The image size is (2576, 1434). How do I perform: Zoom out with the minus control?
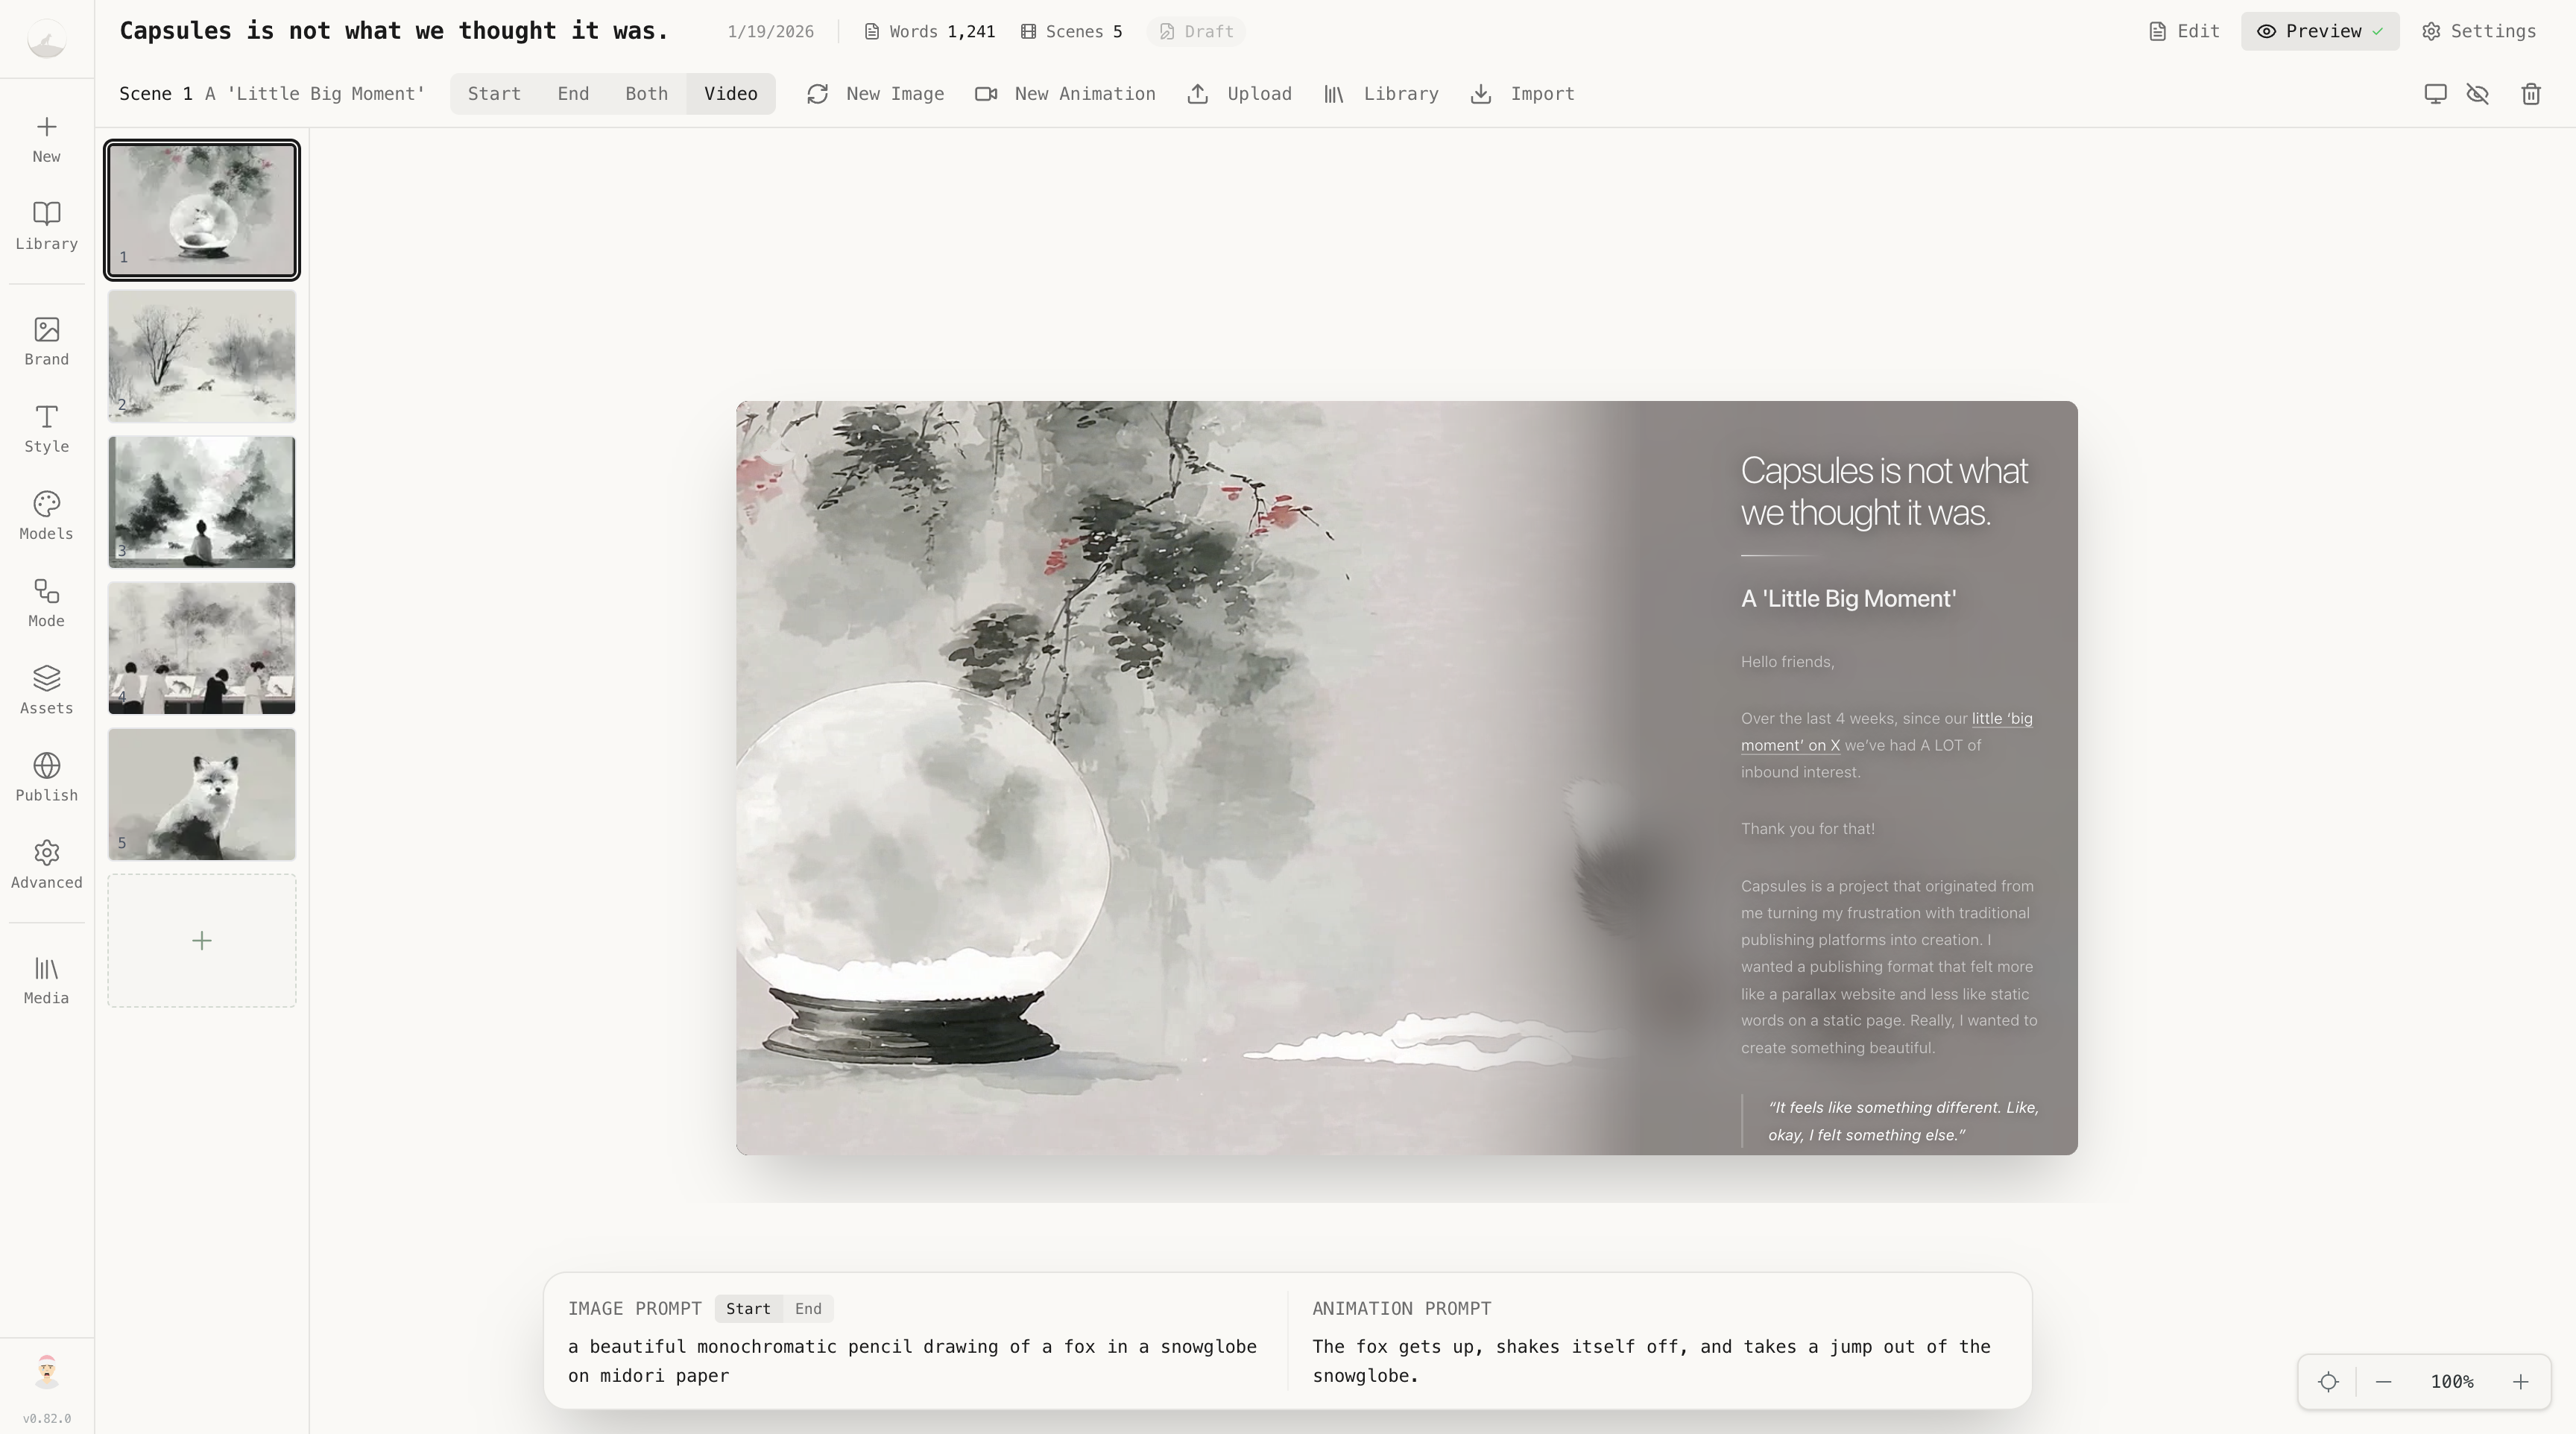[2383, 1381]
